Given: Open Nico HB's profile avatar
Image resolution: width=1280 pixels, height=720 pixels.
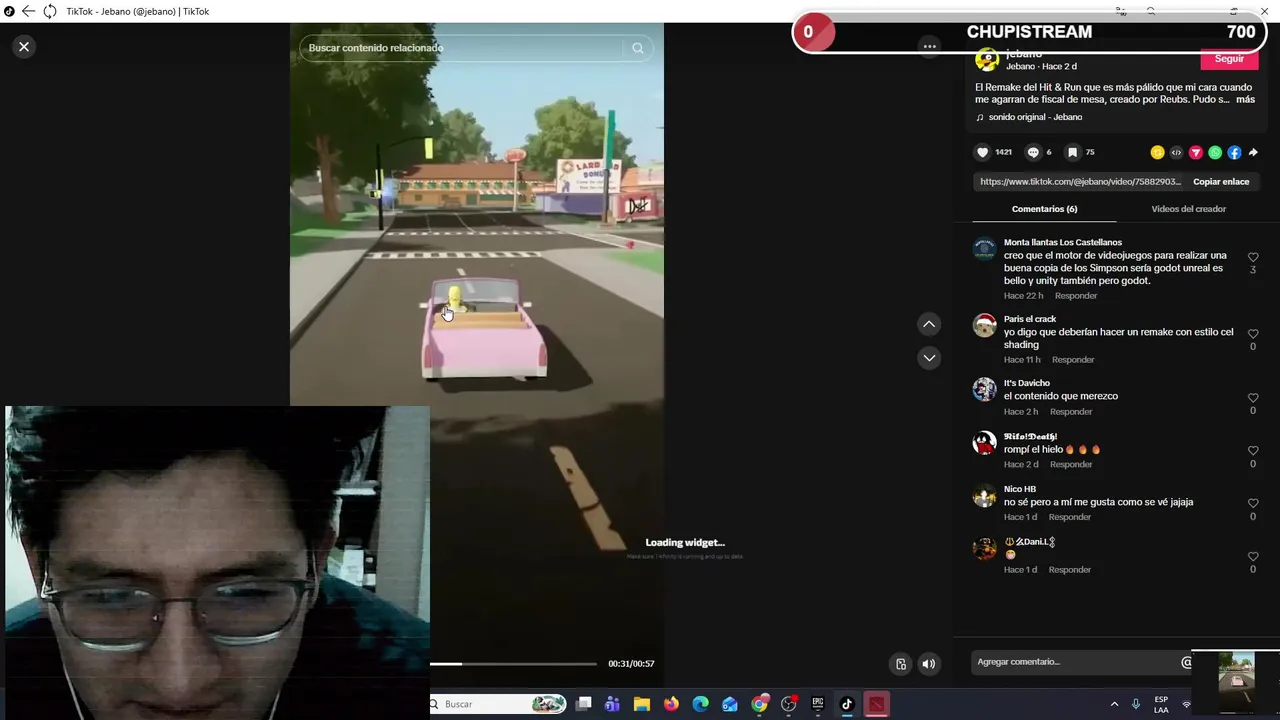Looking at the screenshot, I should [985, 495].
